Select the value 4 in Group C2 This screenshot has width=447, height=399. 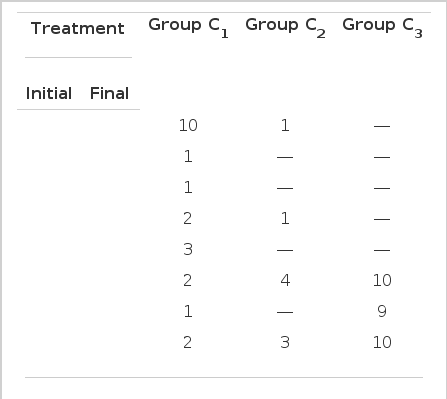click(x=285, y=280)
